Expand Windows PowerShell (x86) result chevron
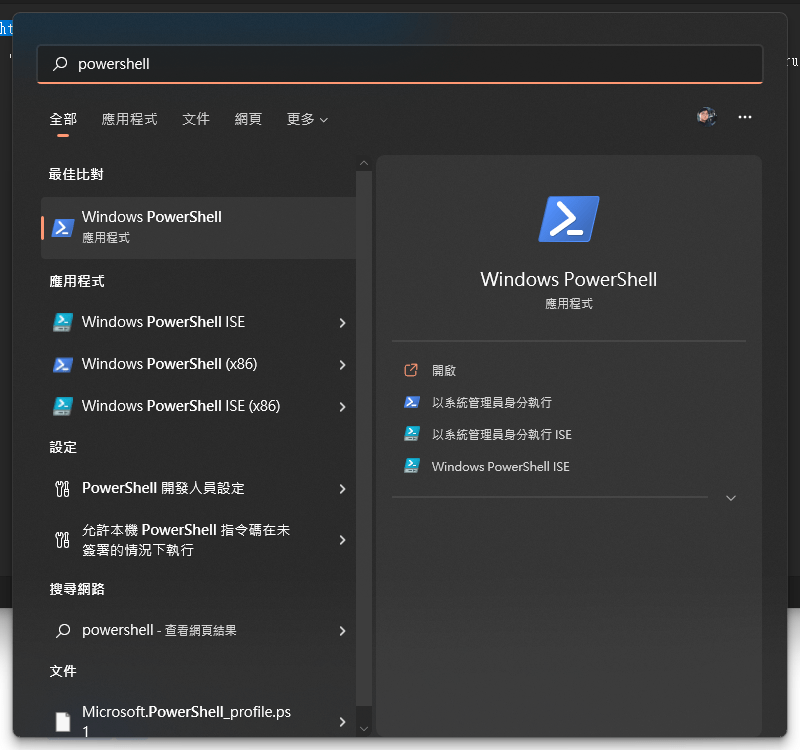800x750 pixels. click(x=342, y=365)
